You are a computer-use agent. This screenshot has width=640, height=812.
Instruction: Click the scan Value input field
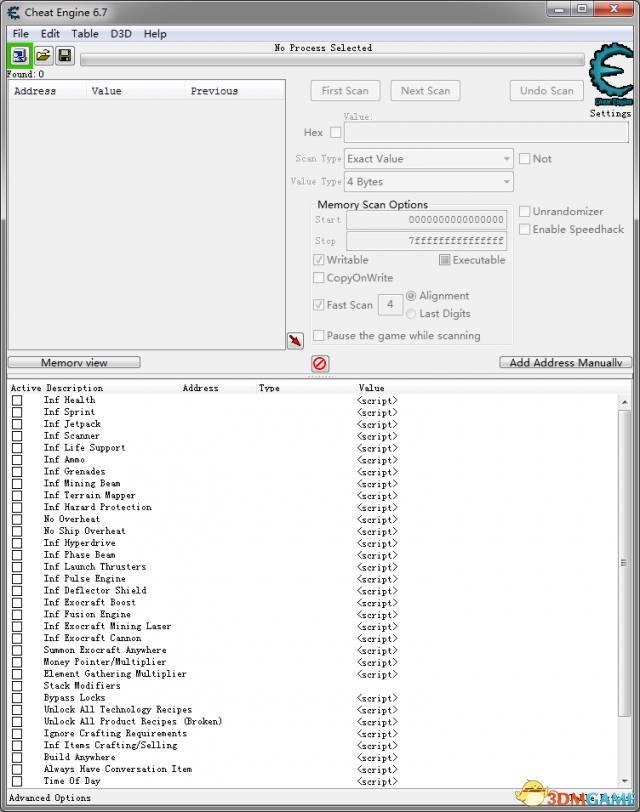point(486,133)
